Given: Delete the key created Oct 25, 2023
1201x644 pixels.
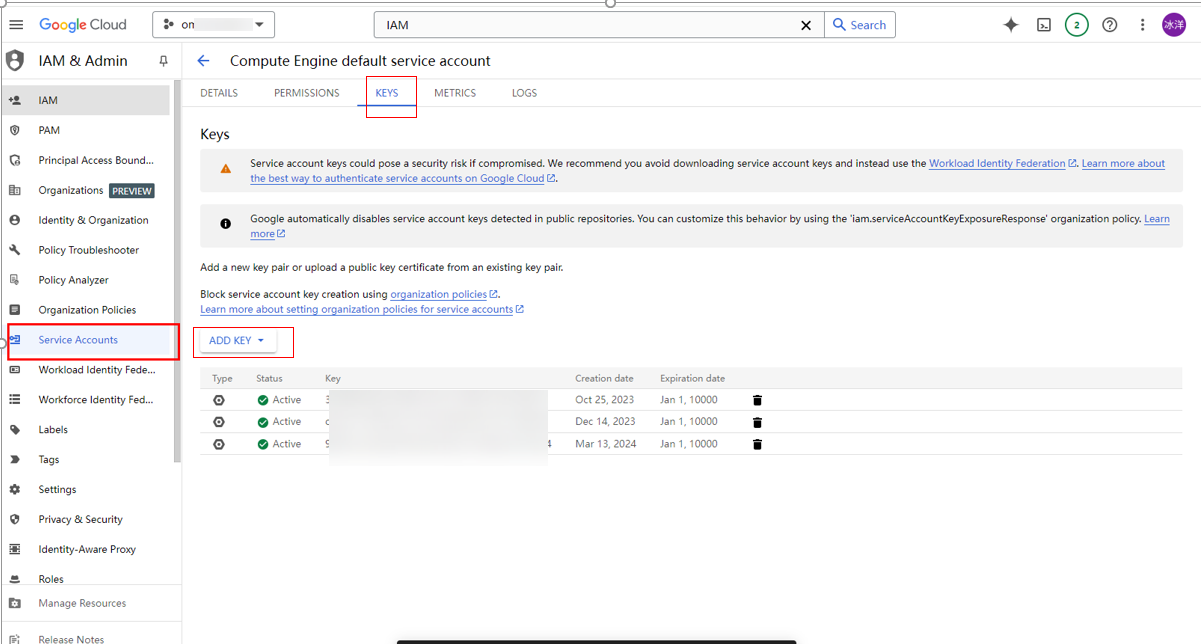Looking at the screenshot, I should point(757,400).
